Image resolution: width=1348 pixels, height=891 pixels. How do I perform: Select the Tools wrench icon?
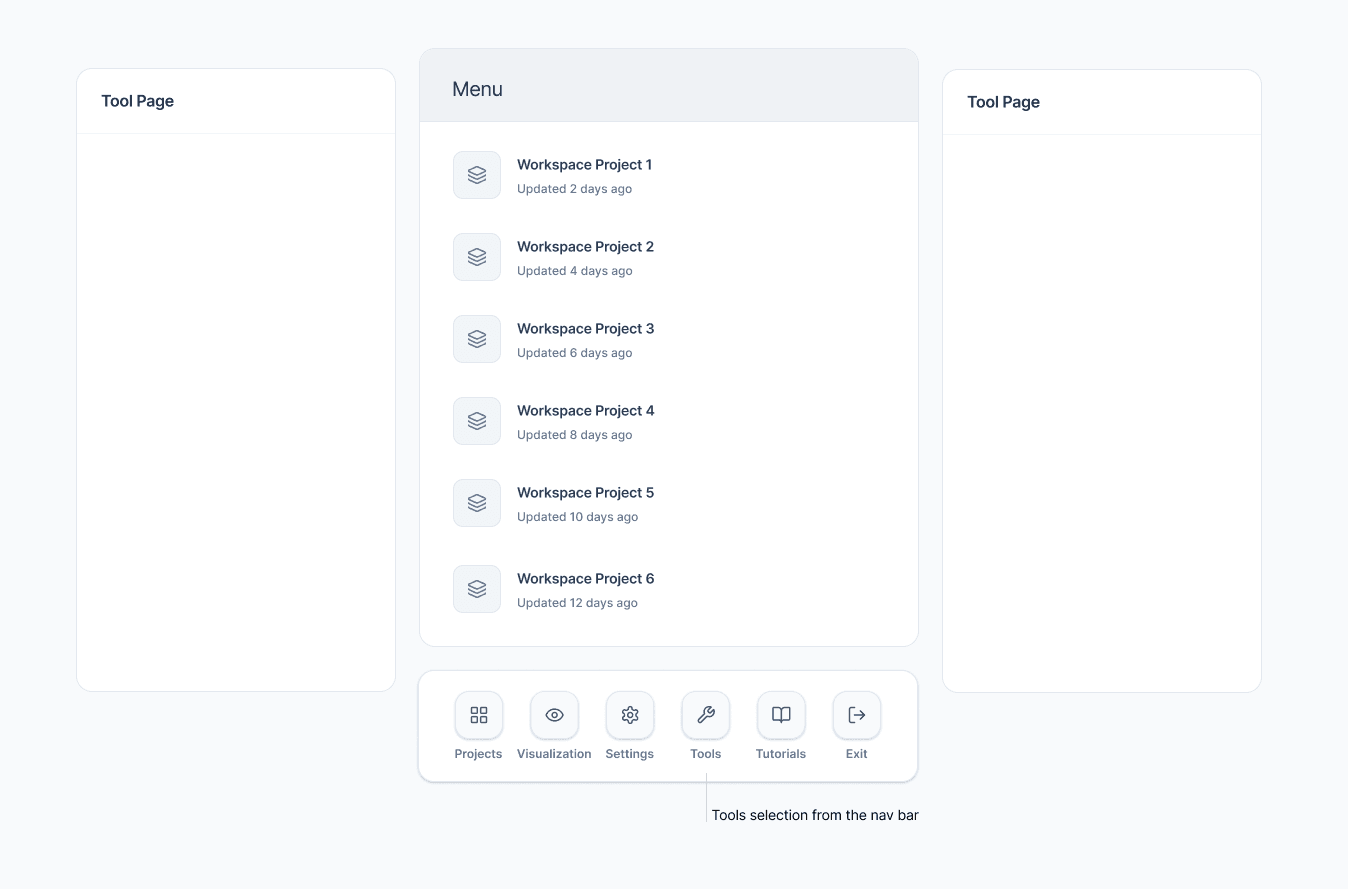[706, 715]
